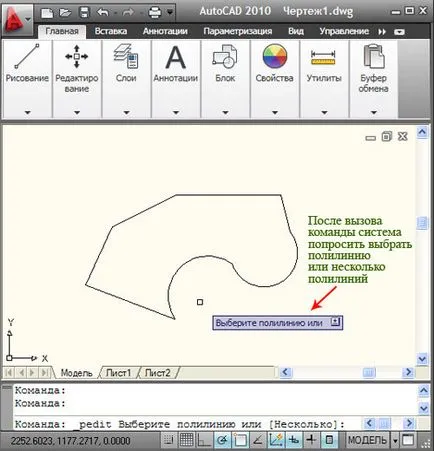The width and height of the screenshot is (434, 451).
Task: Toggle Dynamic UCS in status bar
Action: tap(276, 440)
